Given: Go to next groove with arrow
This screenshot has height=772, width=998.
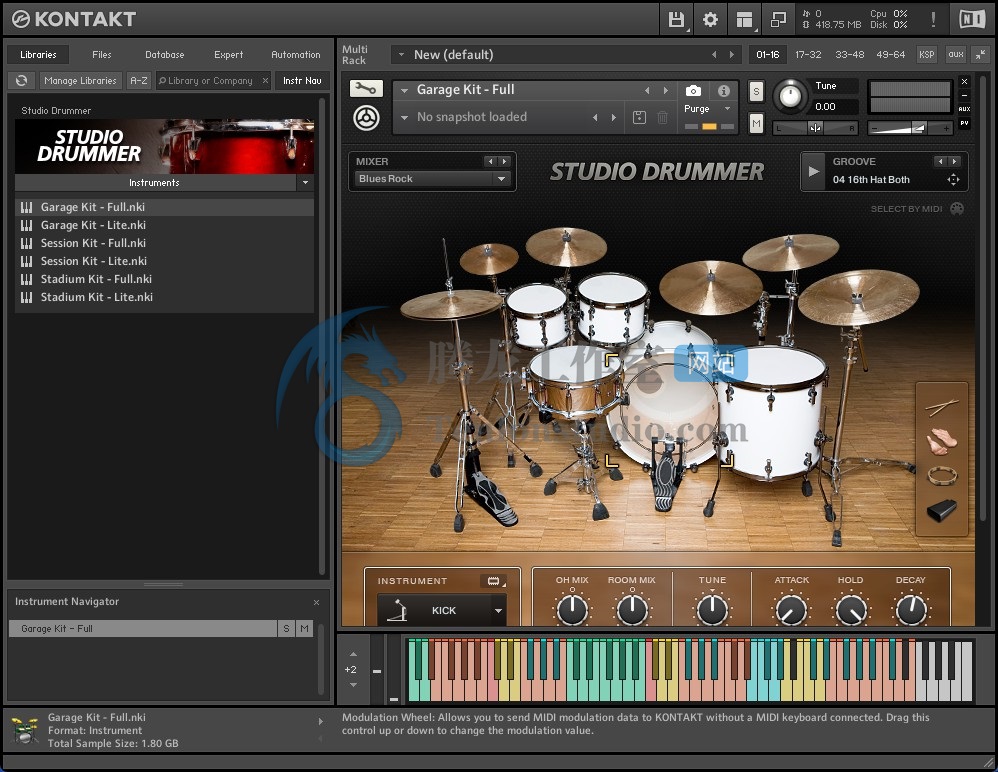Looking at the screenshot, I should pyautogui.click(x=955, y=162).
